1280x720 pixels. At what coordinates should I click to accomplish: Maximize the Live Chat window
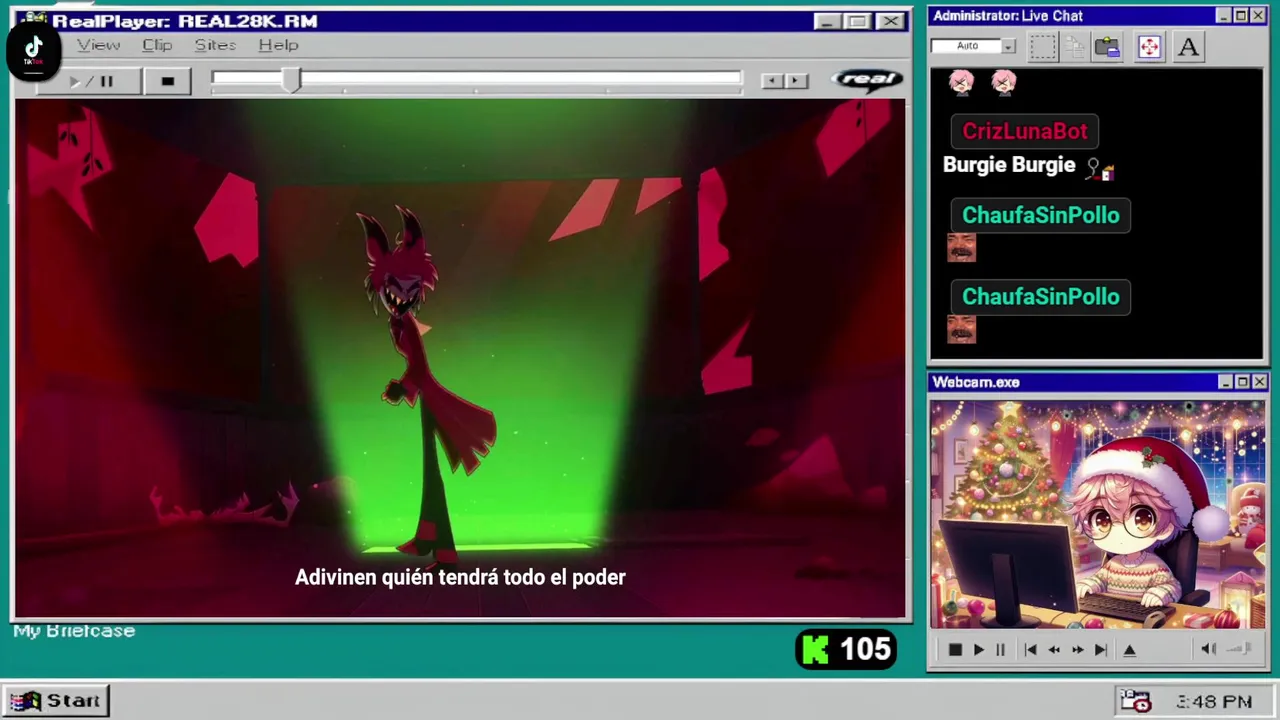1240,16
